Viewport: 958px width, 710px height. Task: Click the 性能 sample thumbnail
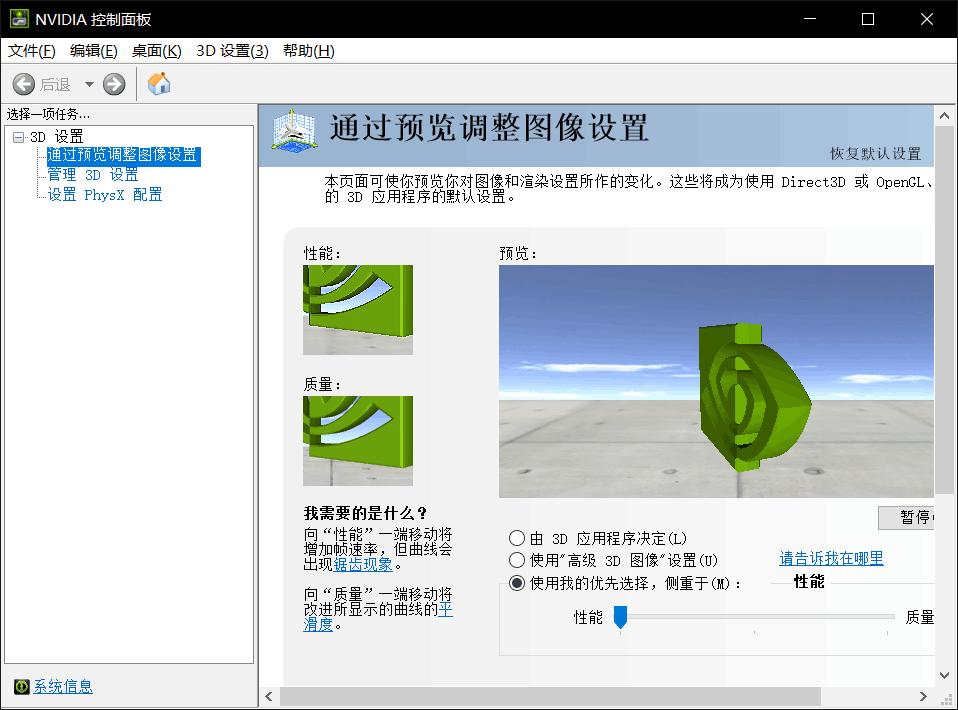click(x=358, y=310)
